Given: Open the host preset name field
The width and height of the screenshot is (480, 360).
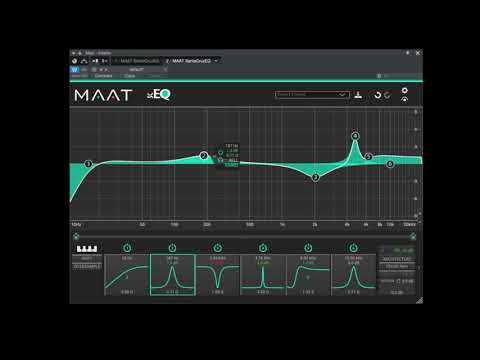Looking at the screenshot, I should (138, 70).
